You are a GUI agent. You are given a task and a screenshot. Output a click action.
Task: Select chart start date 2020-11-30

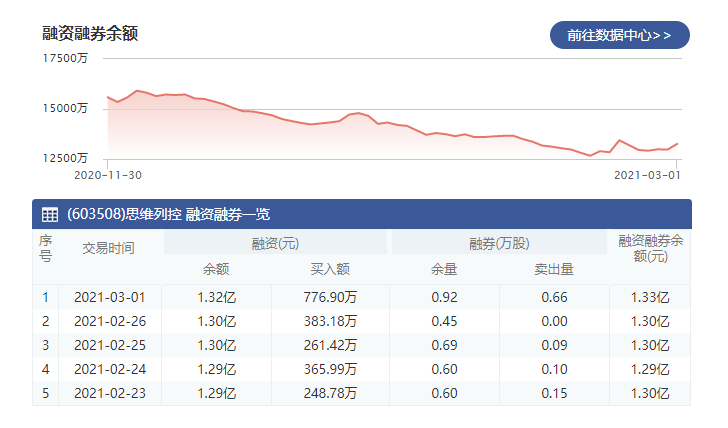(108, 175)
